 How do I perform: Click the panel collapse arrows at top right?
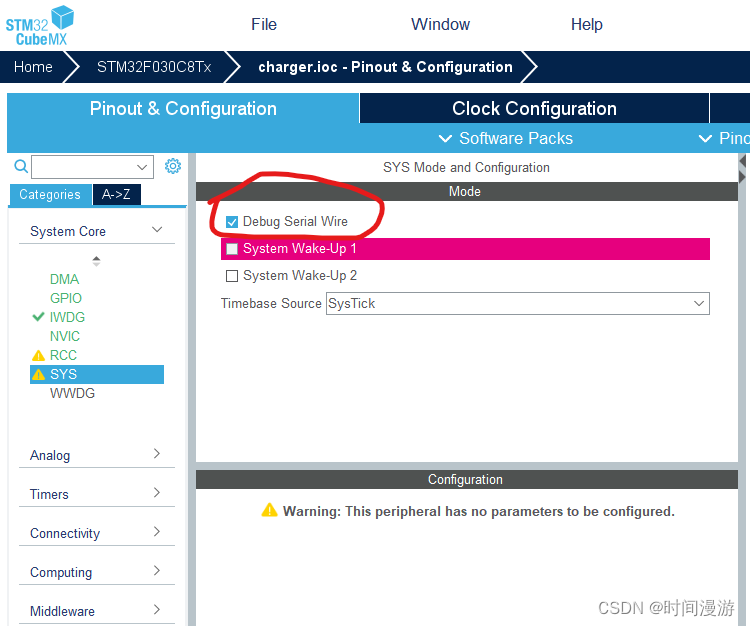pyautogui.click(x=742, y=169)
